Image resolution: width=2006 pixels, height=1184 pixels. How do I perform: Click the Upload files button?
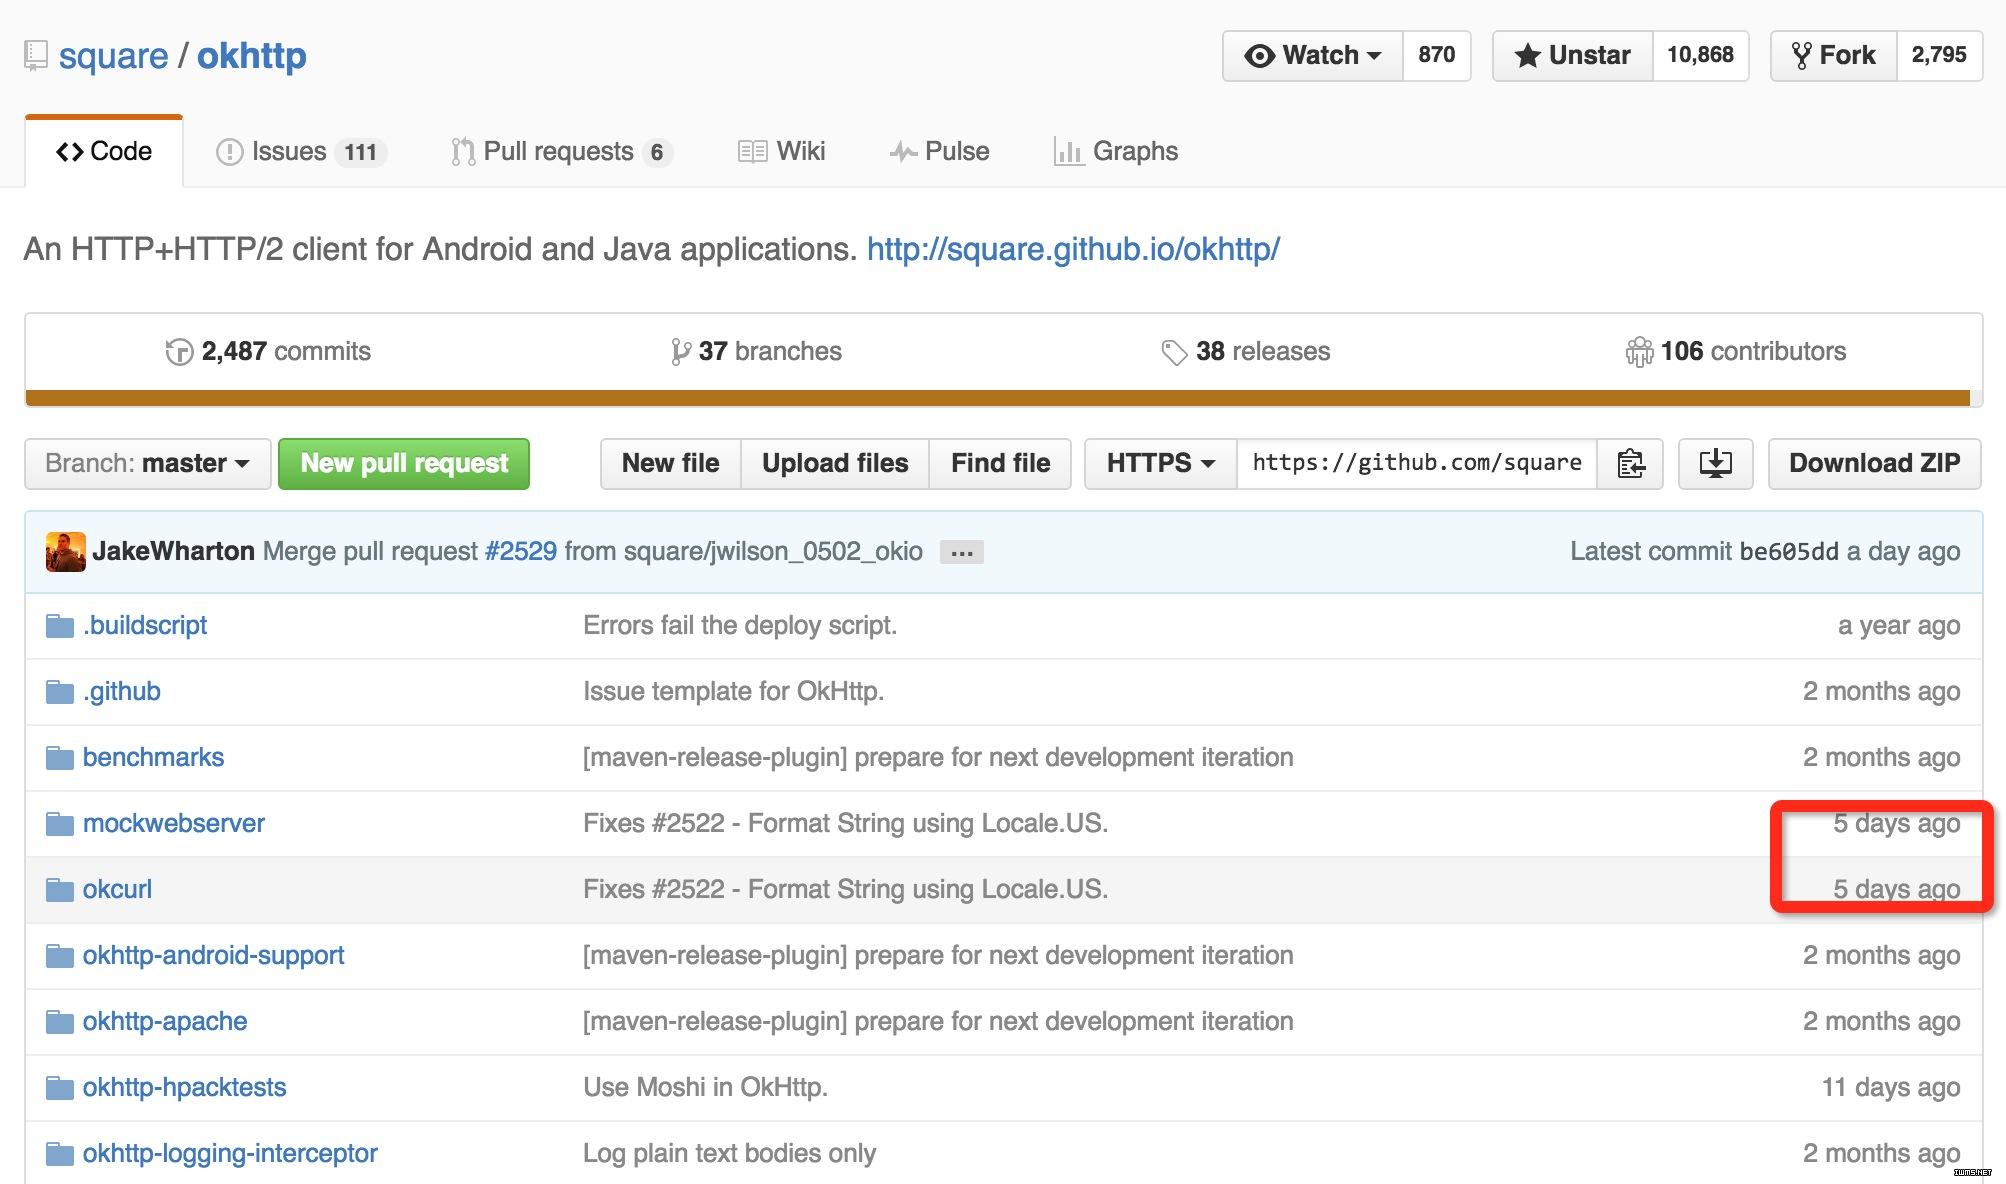point(835,463)
